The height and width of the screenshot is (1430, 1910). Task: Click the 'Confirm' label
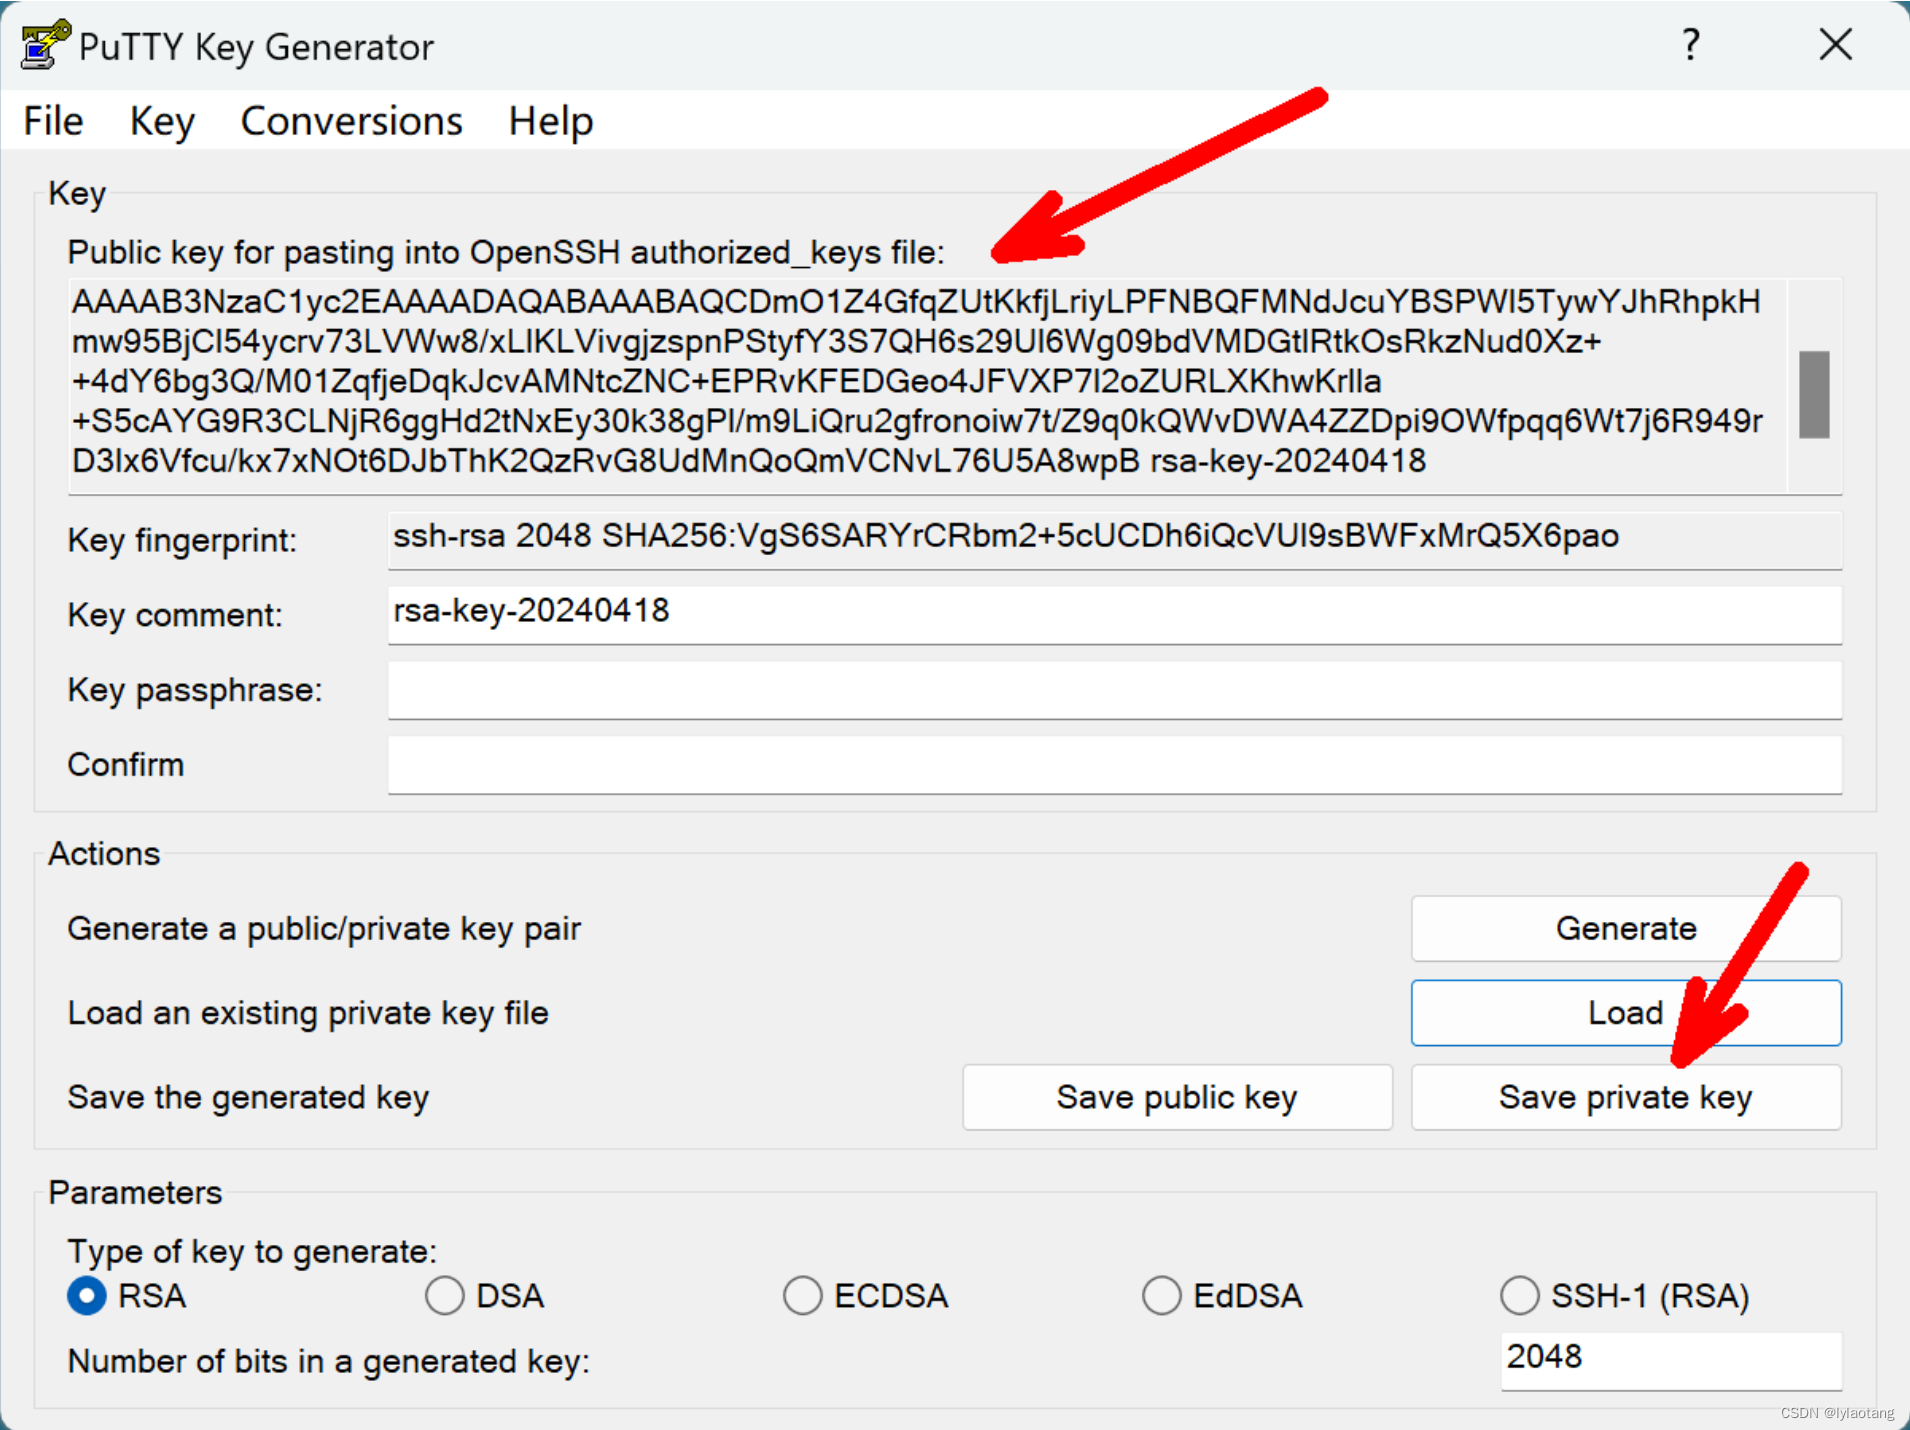click(x=126, y=765)
